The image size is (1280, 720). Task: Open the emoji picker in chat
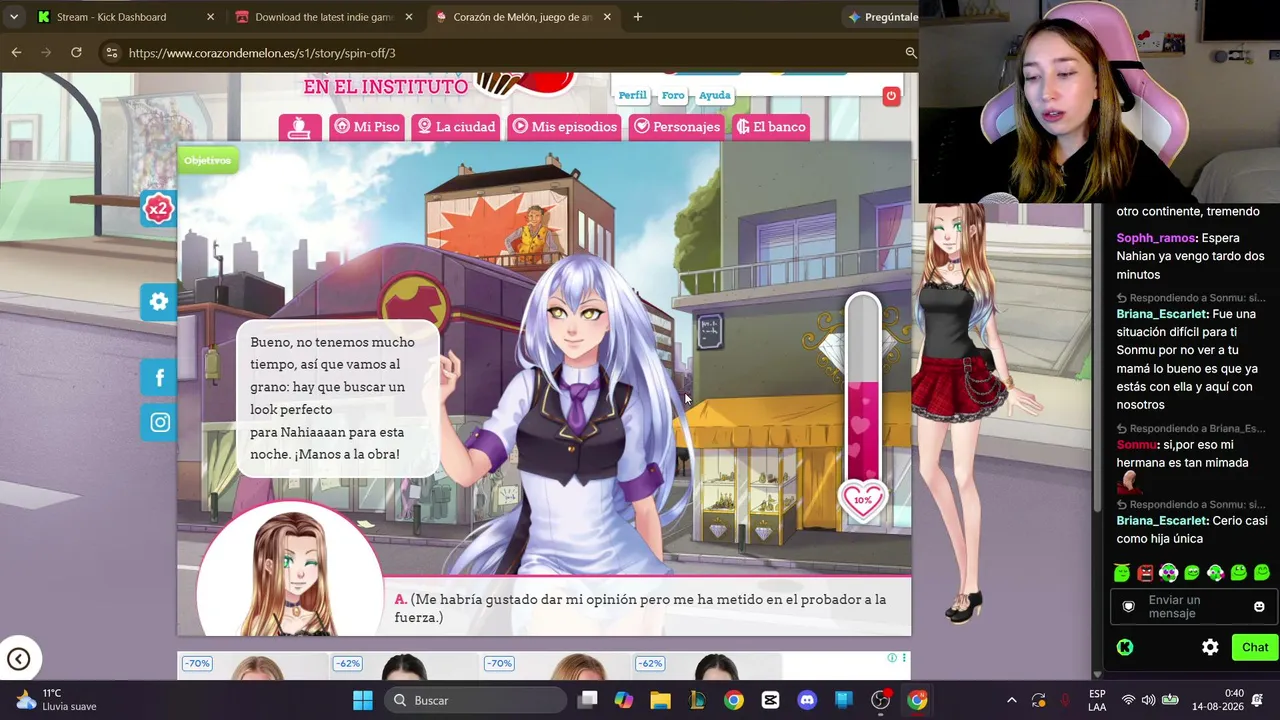tap(1259, 606)
